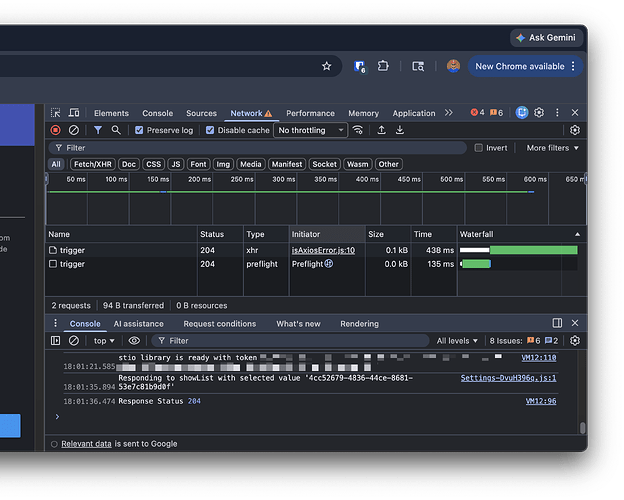The width and height of the screenshot is (624, 500).
Task: Click the media search icon in Chrome toolbar
Action: click(418, 66)
